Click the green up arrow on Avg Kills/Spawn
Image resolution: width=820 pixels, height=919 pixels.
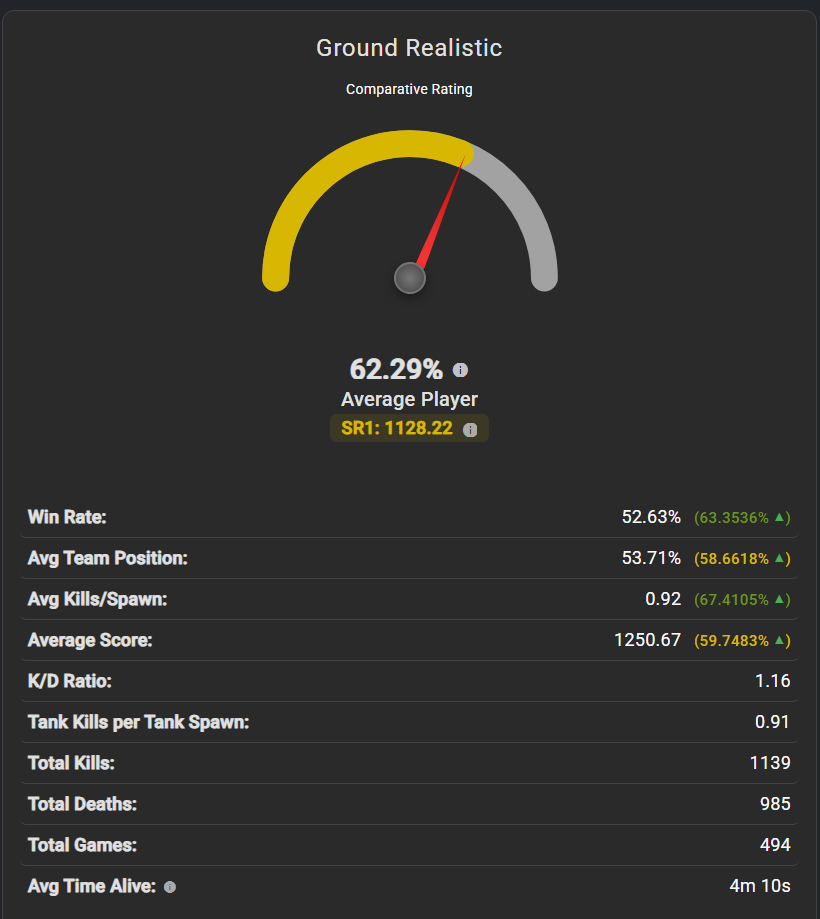(x=782, y=599)
